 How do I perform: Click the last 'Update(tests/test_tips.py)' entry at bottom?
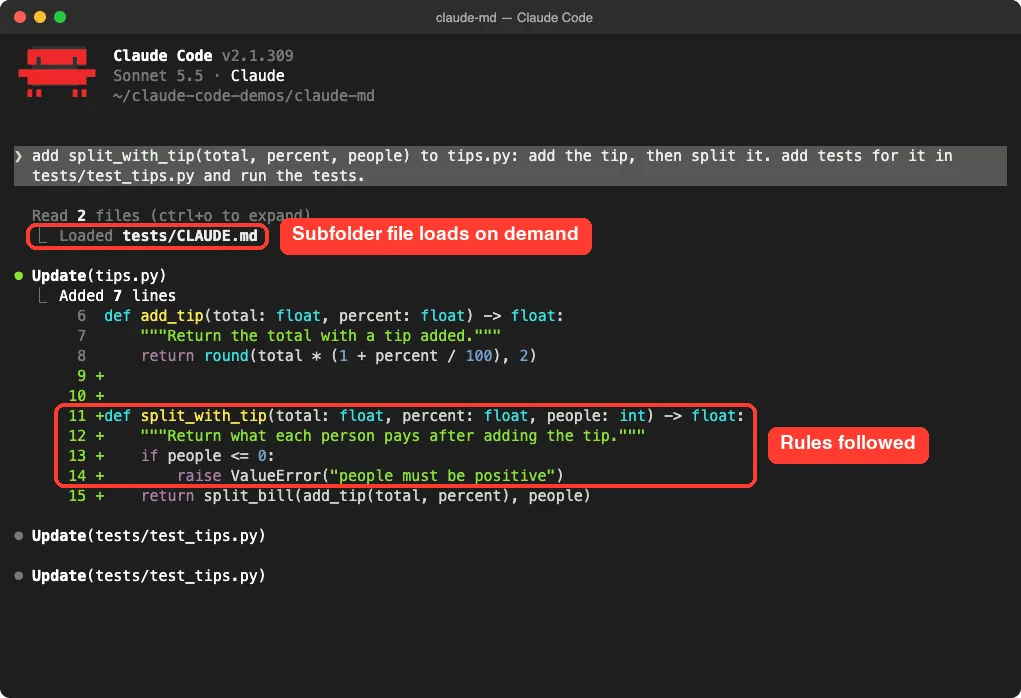point(148,576)
